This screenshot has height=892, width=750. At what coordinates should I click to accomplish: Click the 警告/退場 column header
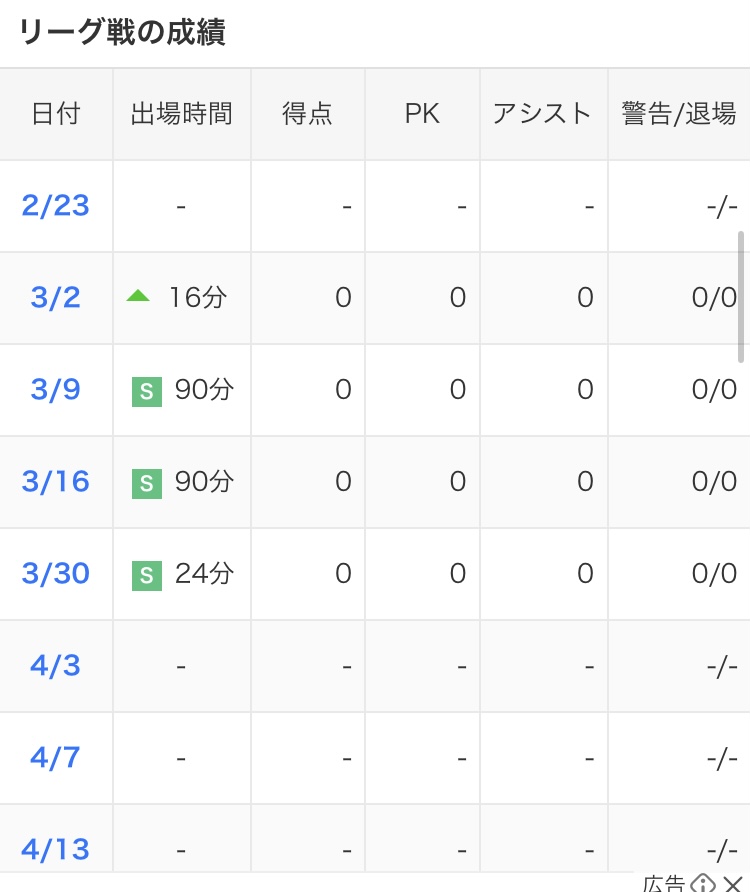(x=679, y=114)
